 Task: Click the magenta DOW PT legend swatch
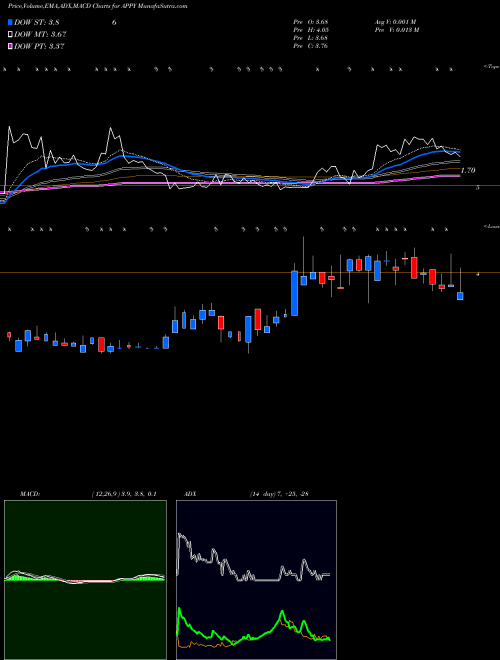pos(11,46)
